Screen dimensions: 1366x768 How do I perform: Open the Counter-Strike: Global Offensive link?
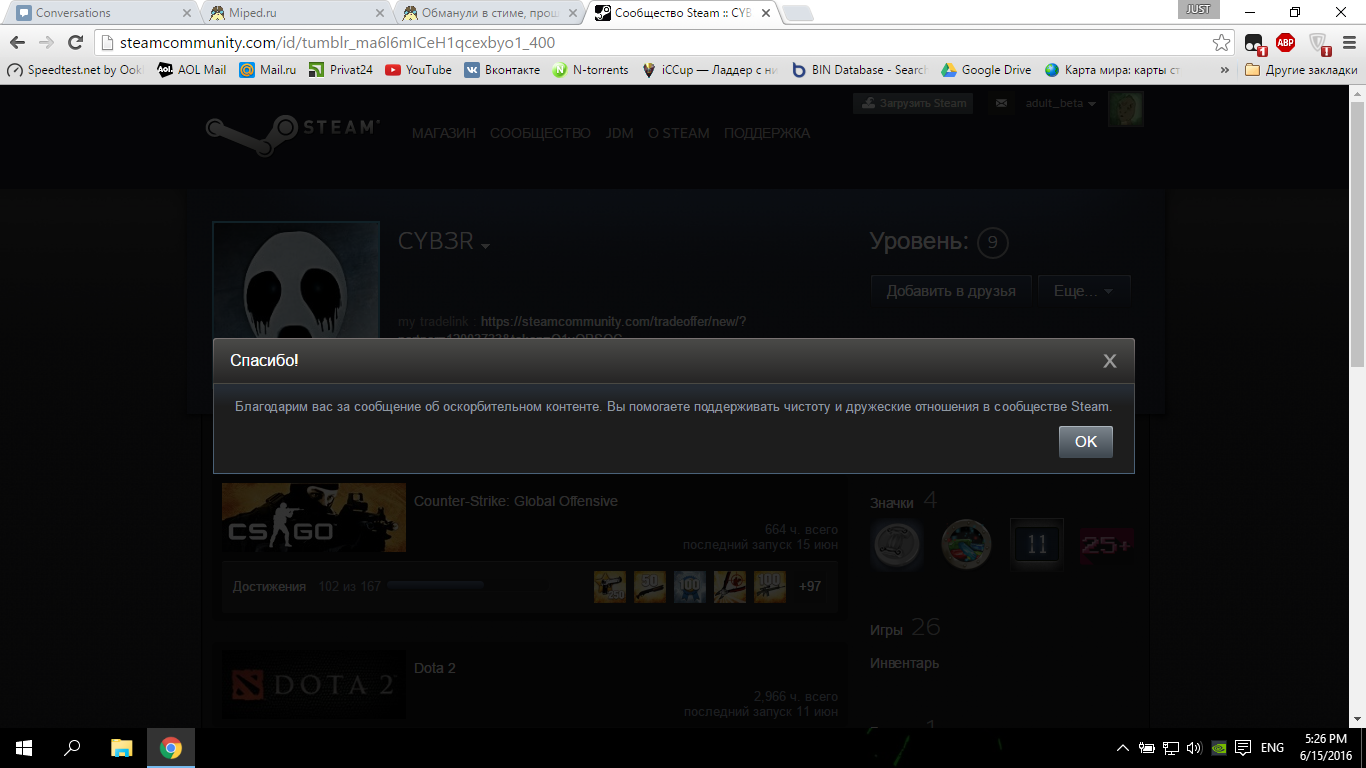tap(516, 501)
